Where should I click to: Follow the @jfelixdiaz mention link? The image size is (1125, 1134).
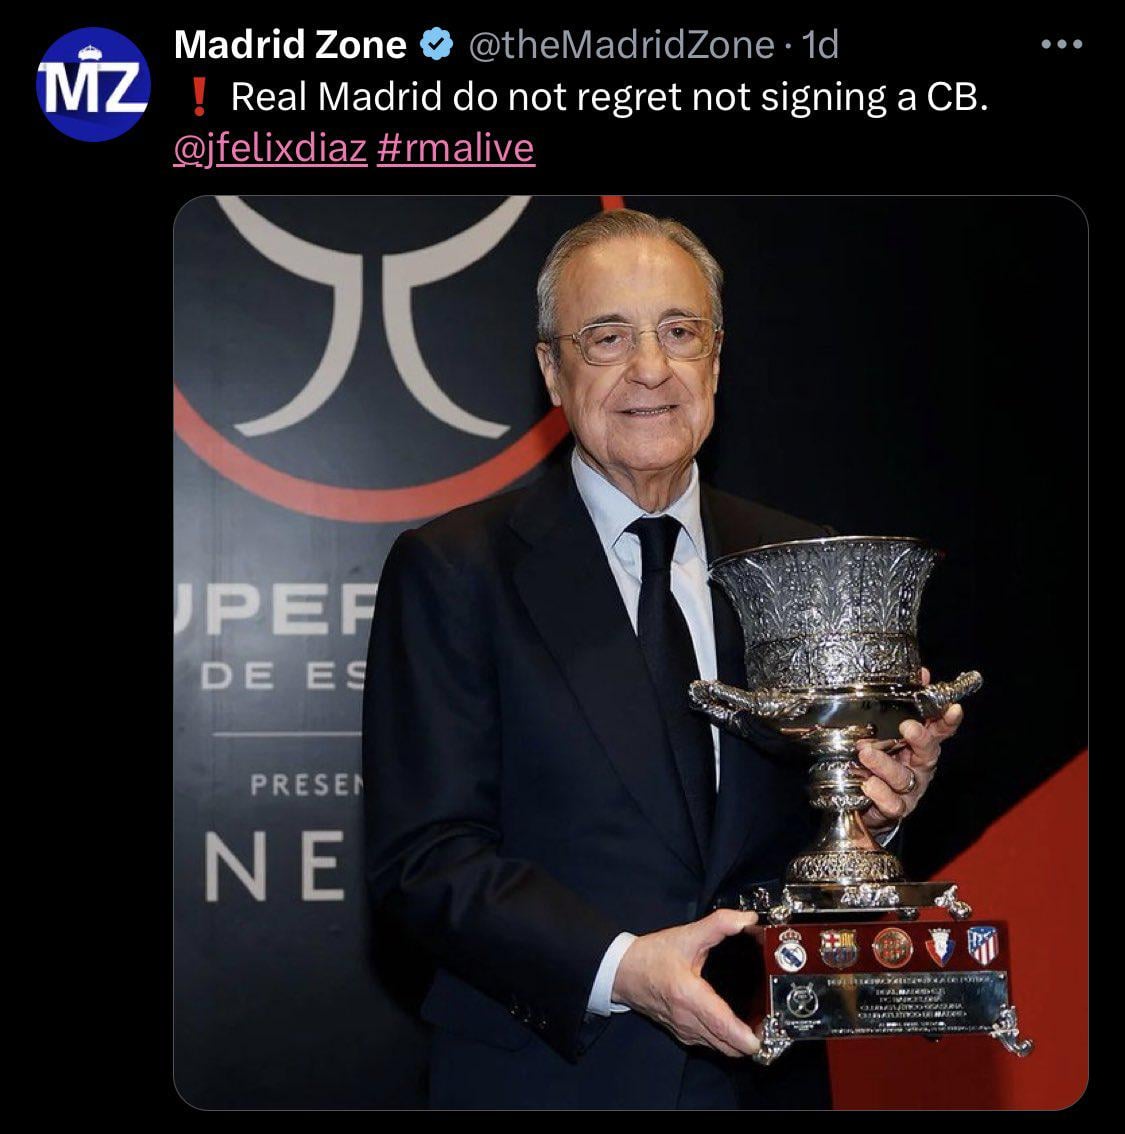point(270,148)
